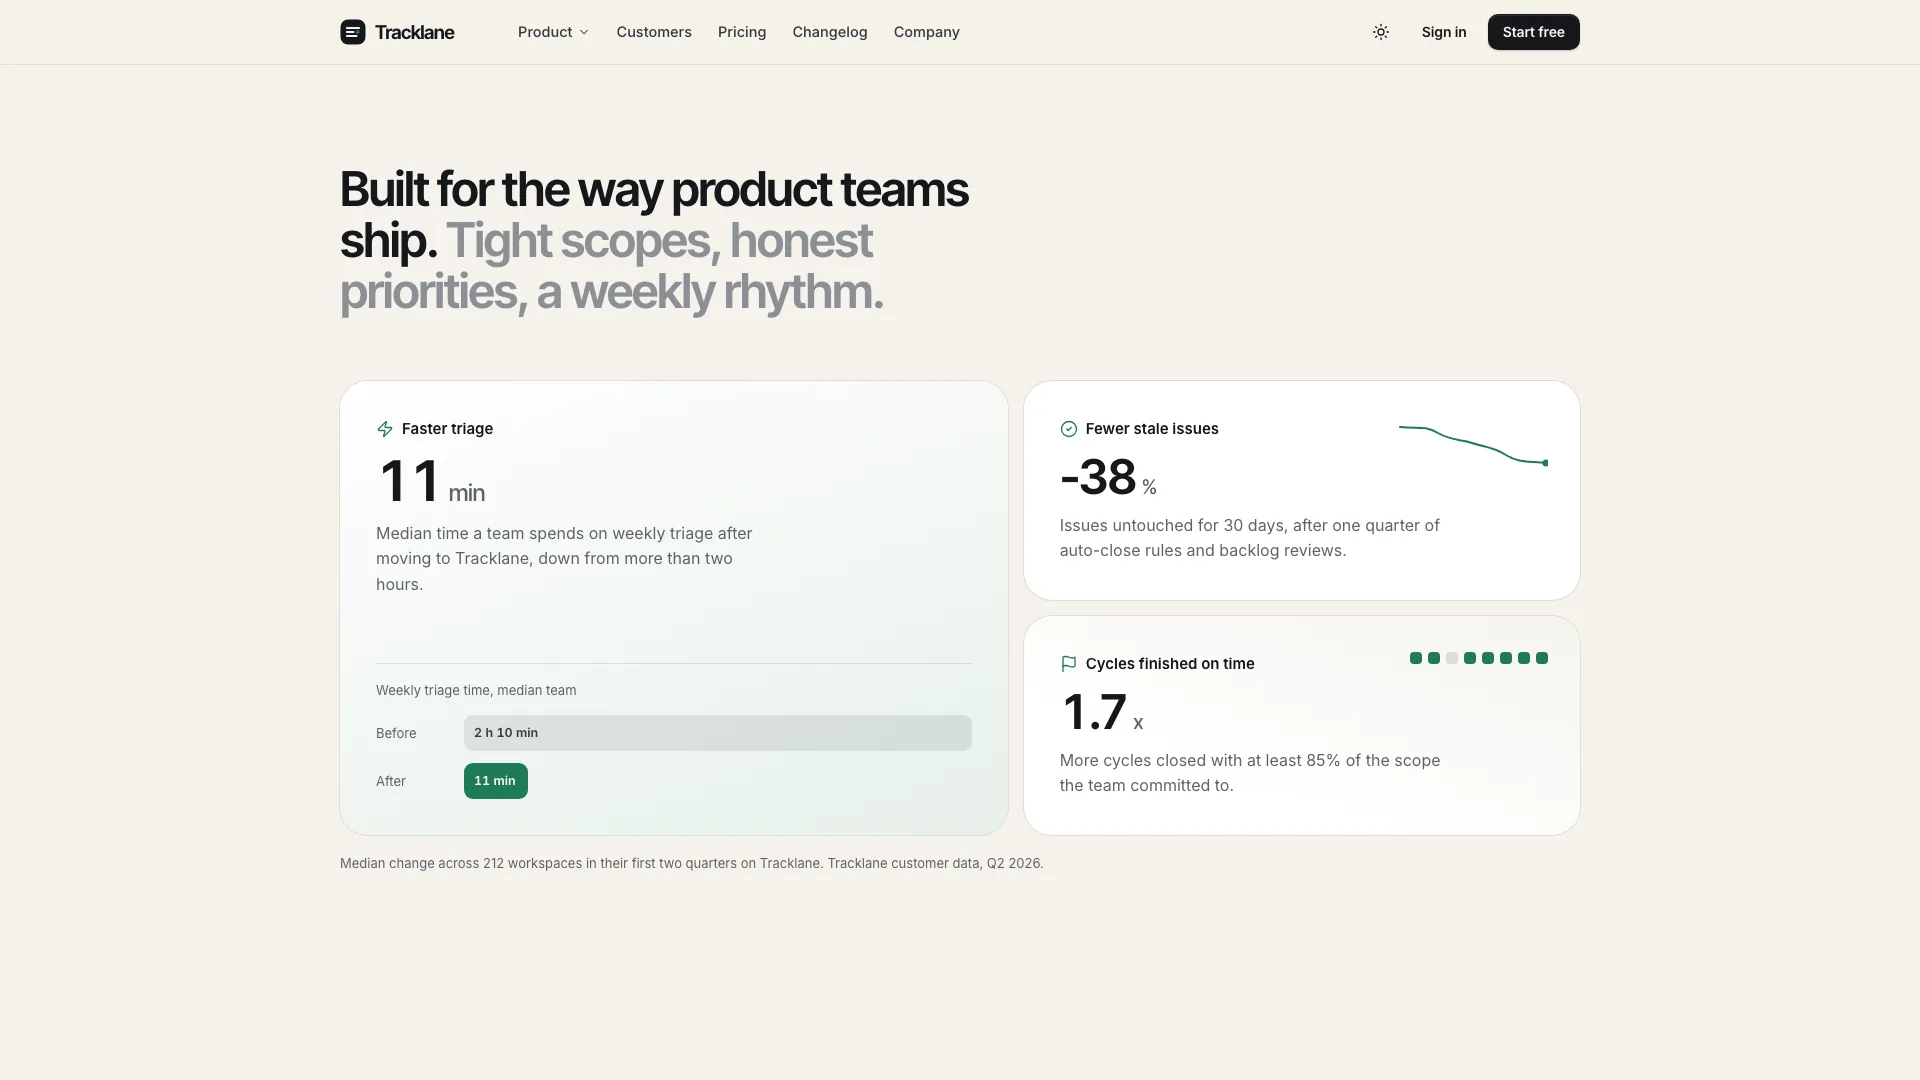The height and width of the screenshot is (1080, 1920).
Task: Click the stale issues sparkline chart
Action: [1474, 445]
